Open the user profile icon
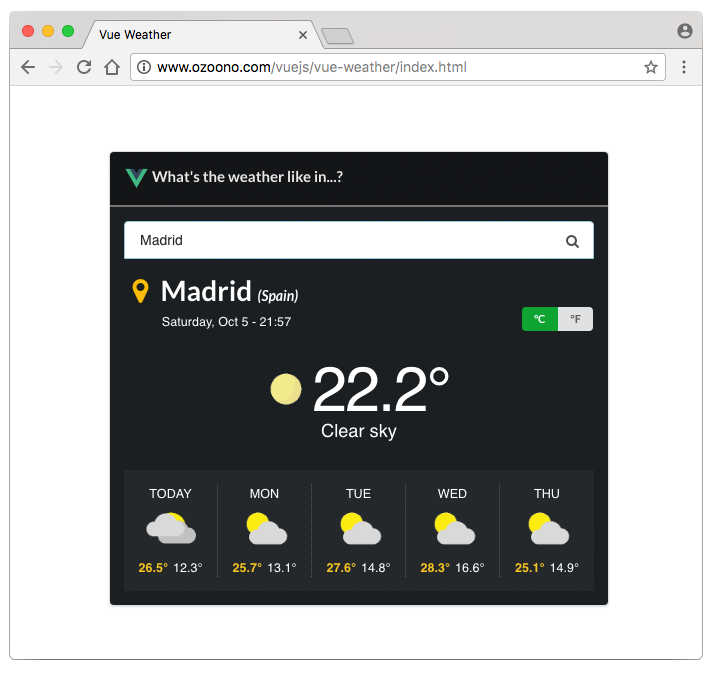The width and height of the screenshot is (713, 675). [685, 31]
